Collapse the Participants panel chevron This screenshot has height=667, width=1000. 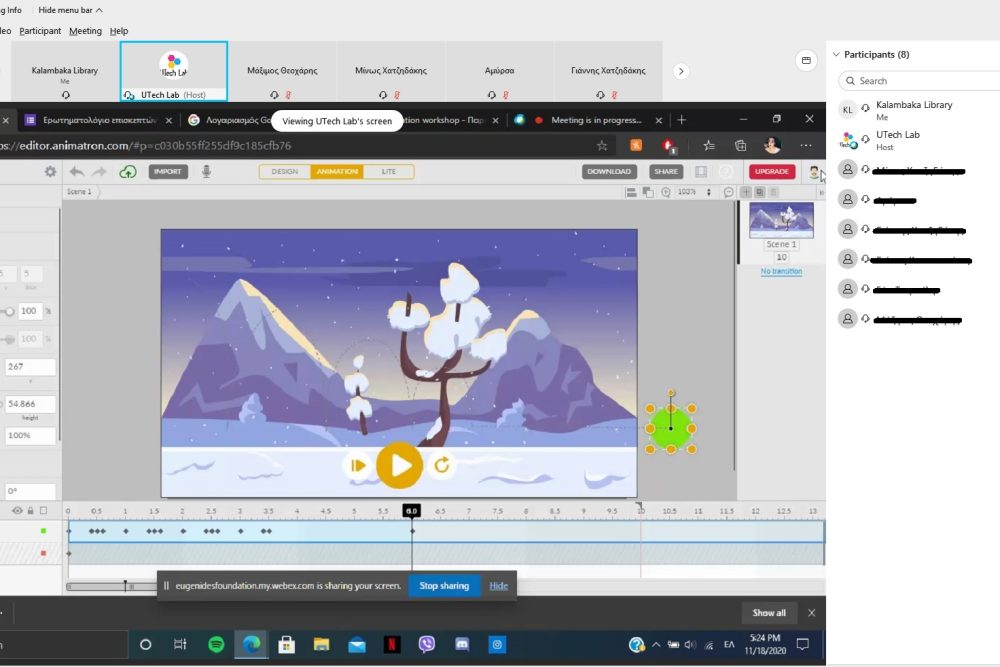[834, 54]
